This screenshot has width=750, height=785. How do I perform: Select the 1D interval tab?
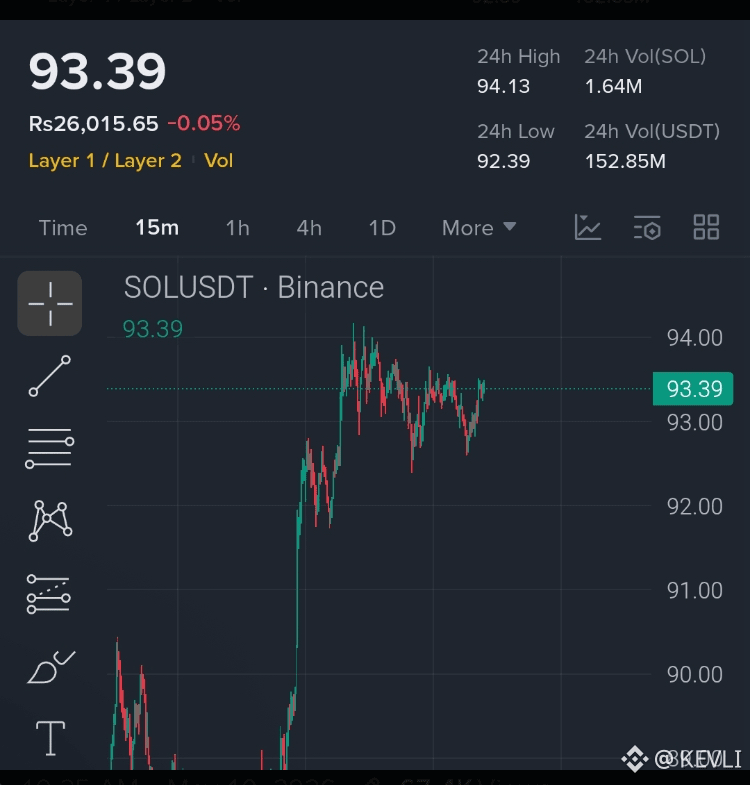coord(382,228)
